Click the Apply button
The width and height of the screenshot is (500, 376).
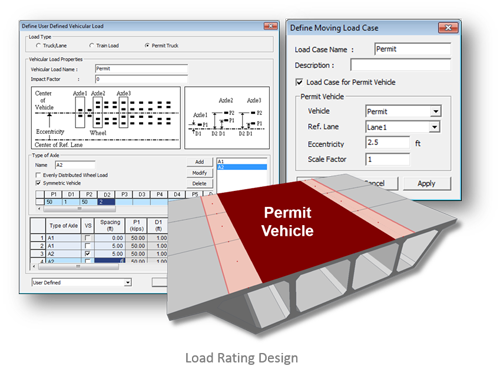click(x=427, y=183)
